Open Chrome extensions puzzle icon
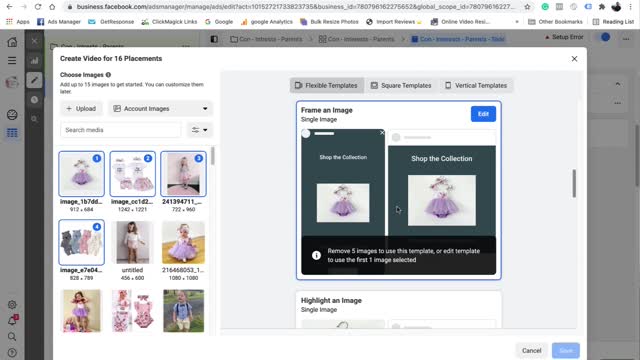 coord(602,7)
